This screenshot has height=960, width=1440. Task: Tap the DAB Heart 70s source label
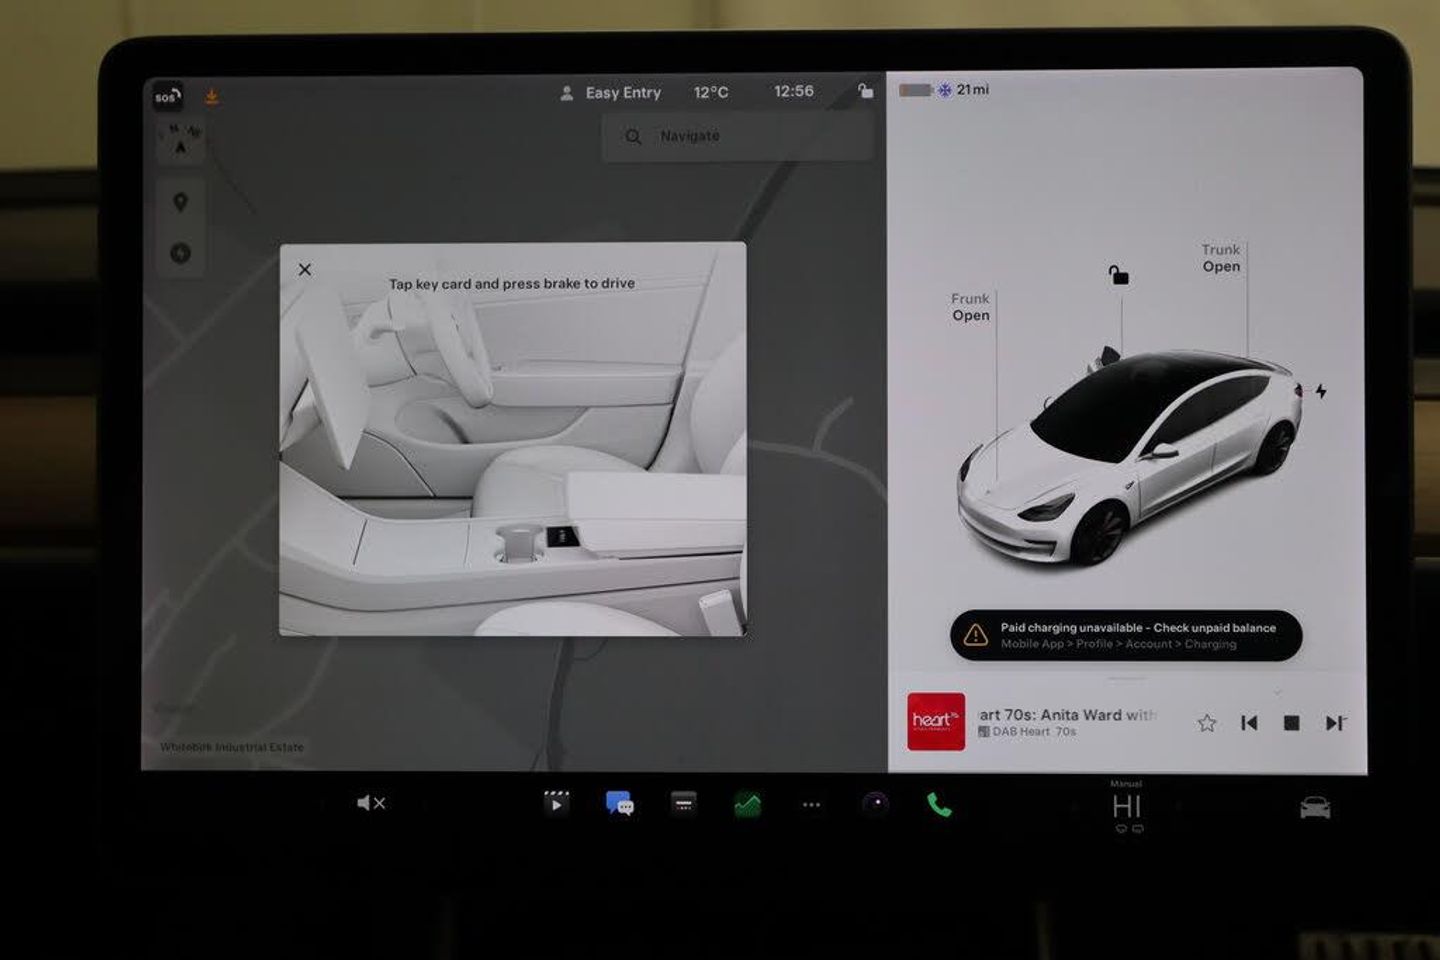tap(1027, 732)
